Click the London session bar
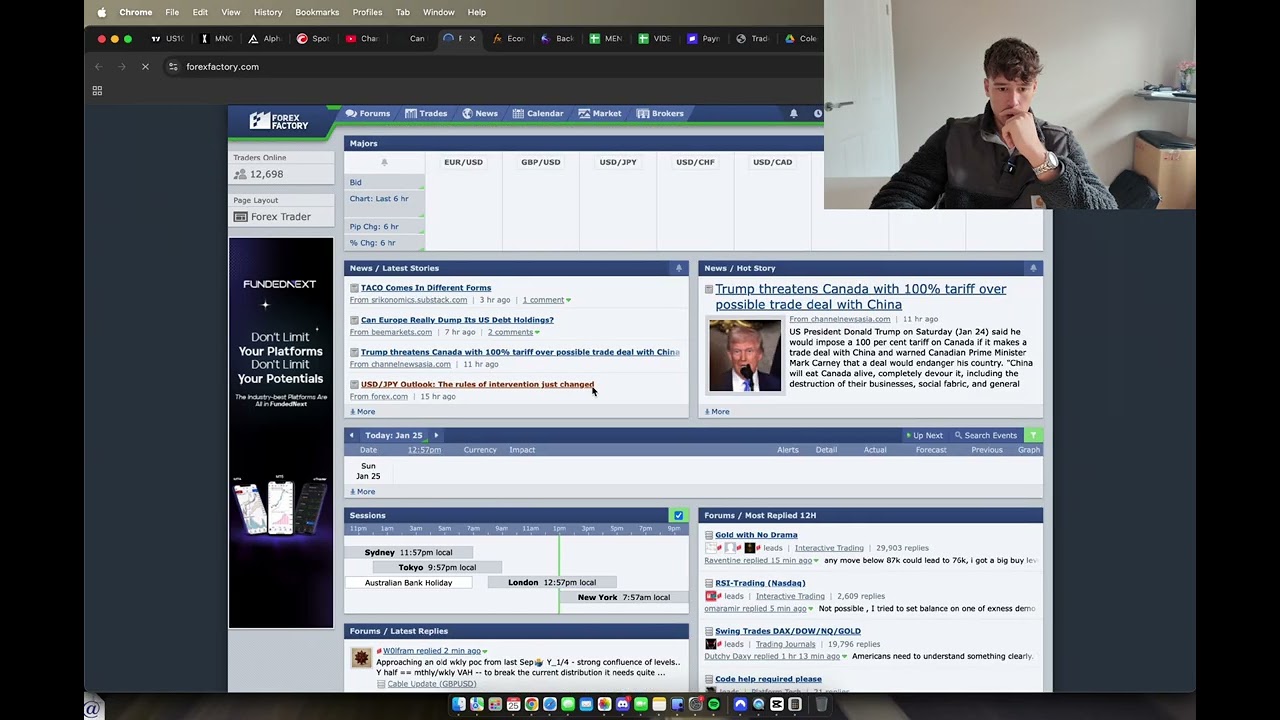 552,582
